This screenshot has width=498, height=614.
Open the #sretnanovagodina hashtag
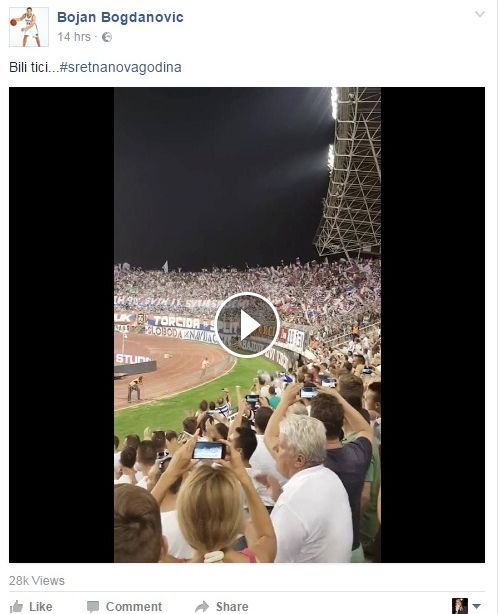click(x=121, y=67)
